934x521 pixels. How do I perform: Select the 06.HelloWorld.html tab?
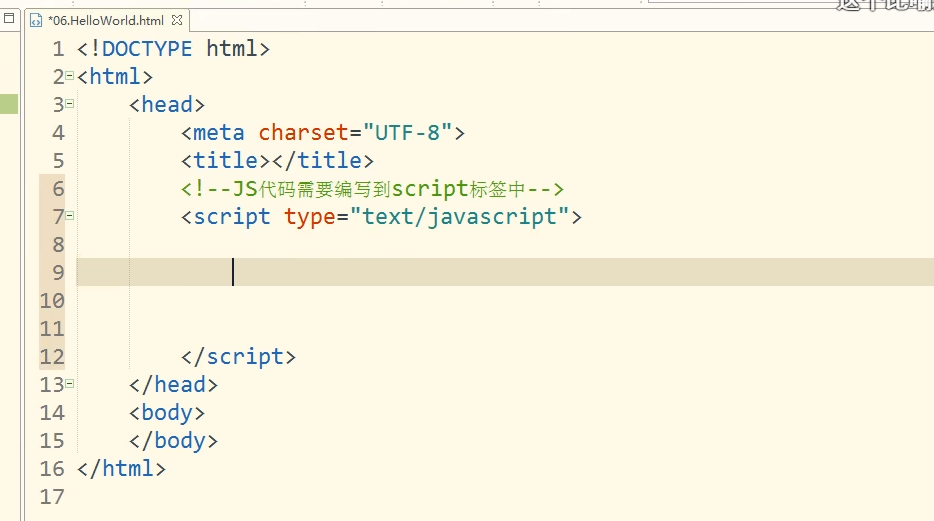click(x=105, y=20)
